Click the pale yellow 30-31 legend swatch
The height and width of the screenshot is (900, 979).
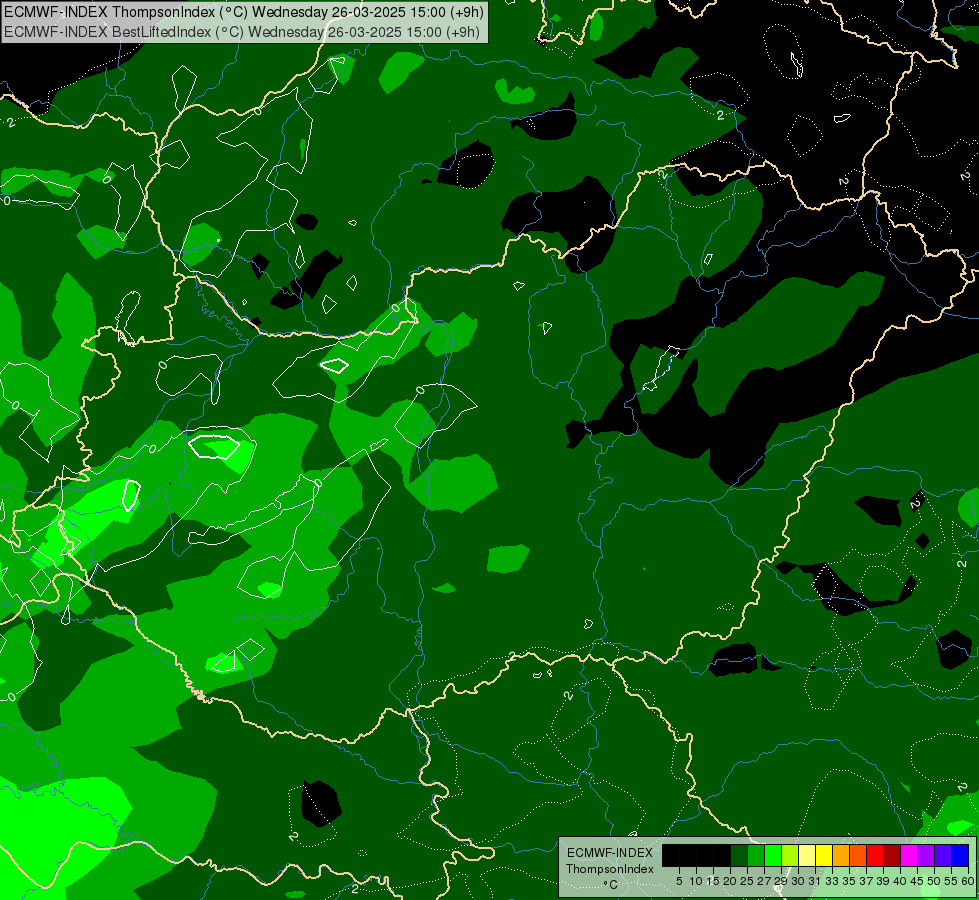coord(807,855)
